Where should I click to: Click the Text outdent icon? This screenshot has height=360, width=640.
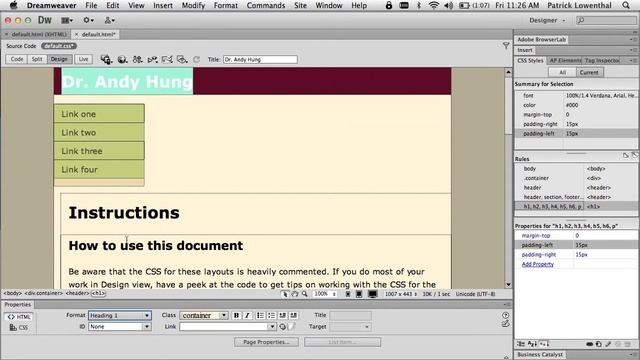click(x=282, y=315)
